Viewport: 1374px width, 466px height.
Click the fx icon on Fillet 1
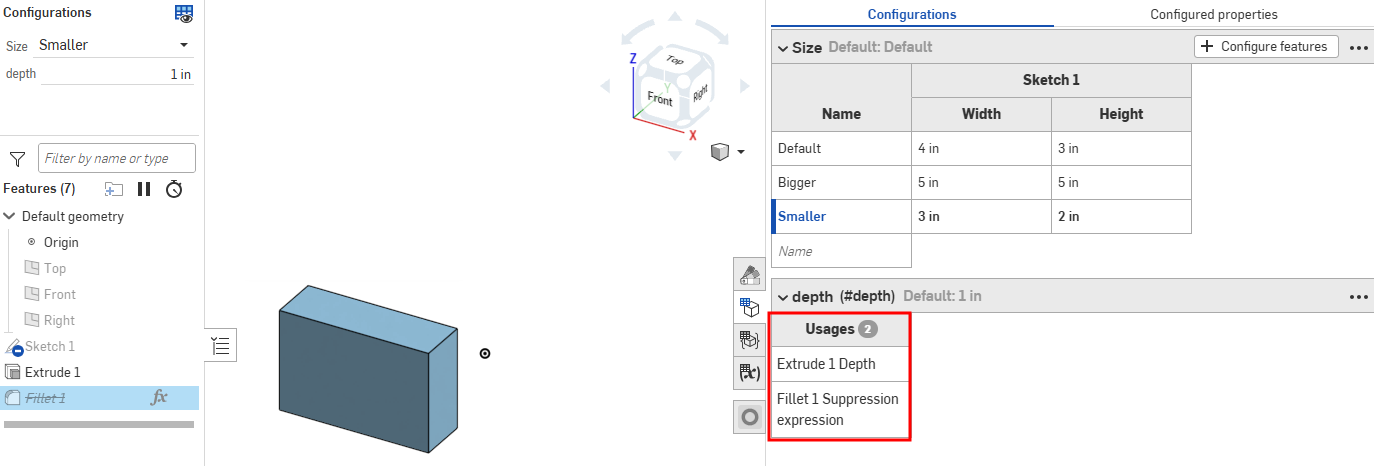159,397
